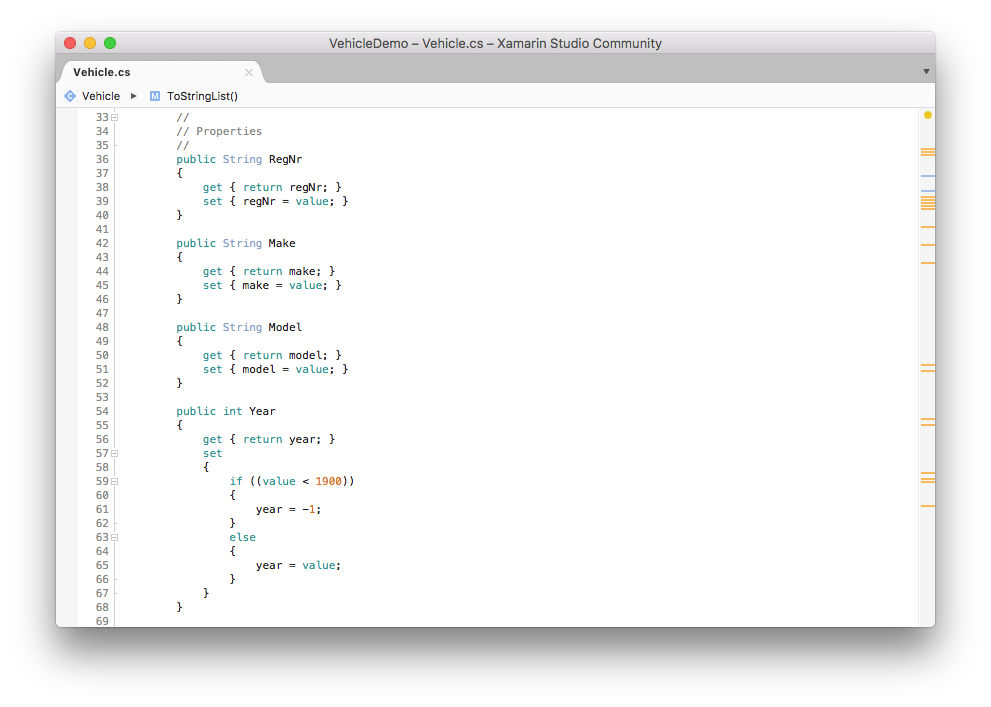The width and height of the screenshot is (991, 707).
Task: Collapse the if block fold at line 59
Action: click(x=114, y=481)
